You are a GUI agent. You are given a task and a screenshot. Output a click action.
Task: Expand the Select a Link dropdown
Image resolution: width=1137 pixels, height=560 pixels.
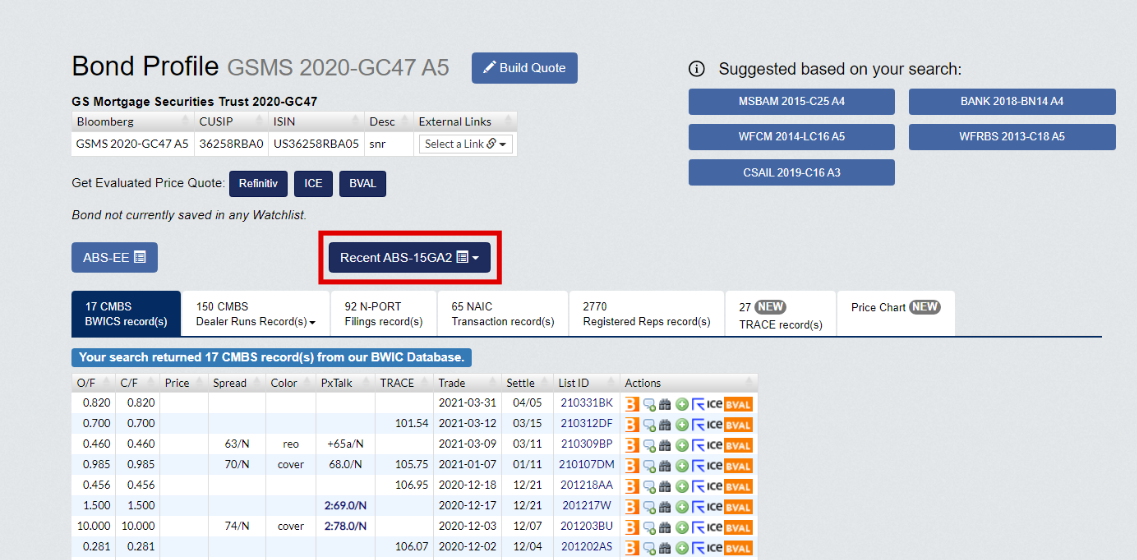point(465,144)
